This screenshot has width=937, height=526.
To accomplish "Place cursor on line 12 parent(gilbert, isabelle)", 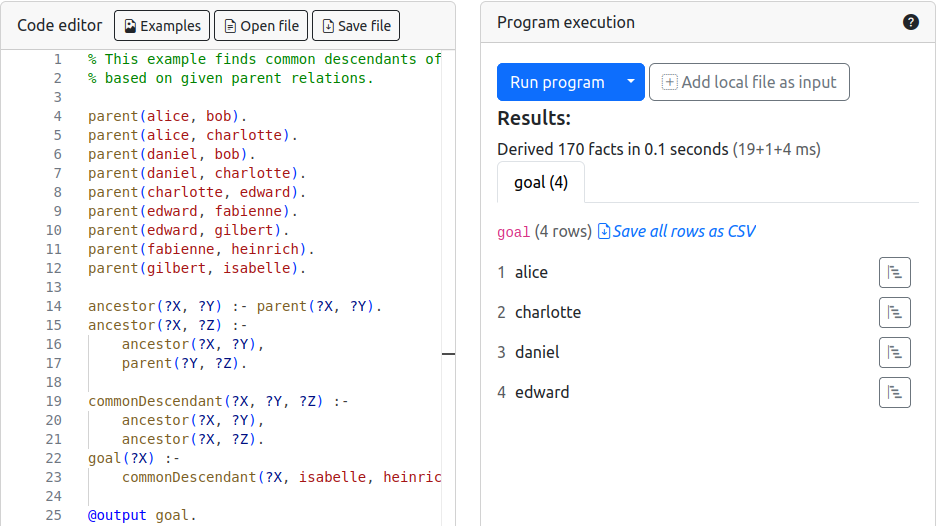I will [x=197, y=268].
